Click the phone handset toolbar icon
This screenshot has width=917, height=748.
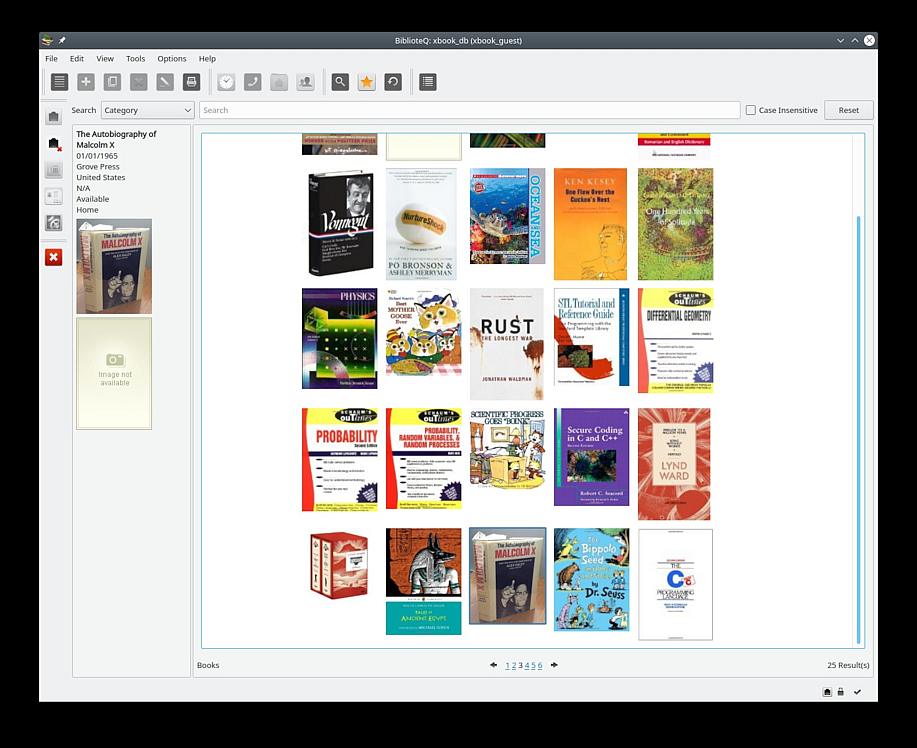tap(253, 82)
